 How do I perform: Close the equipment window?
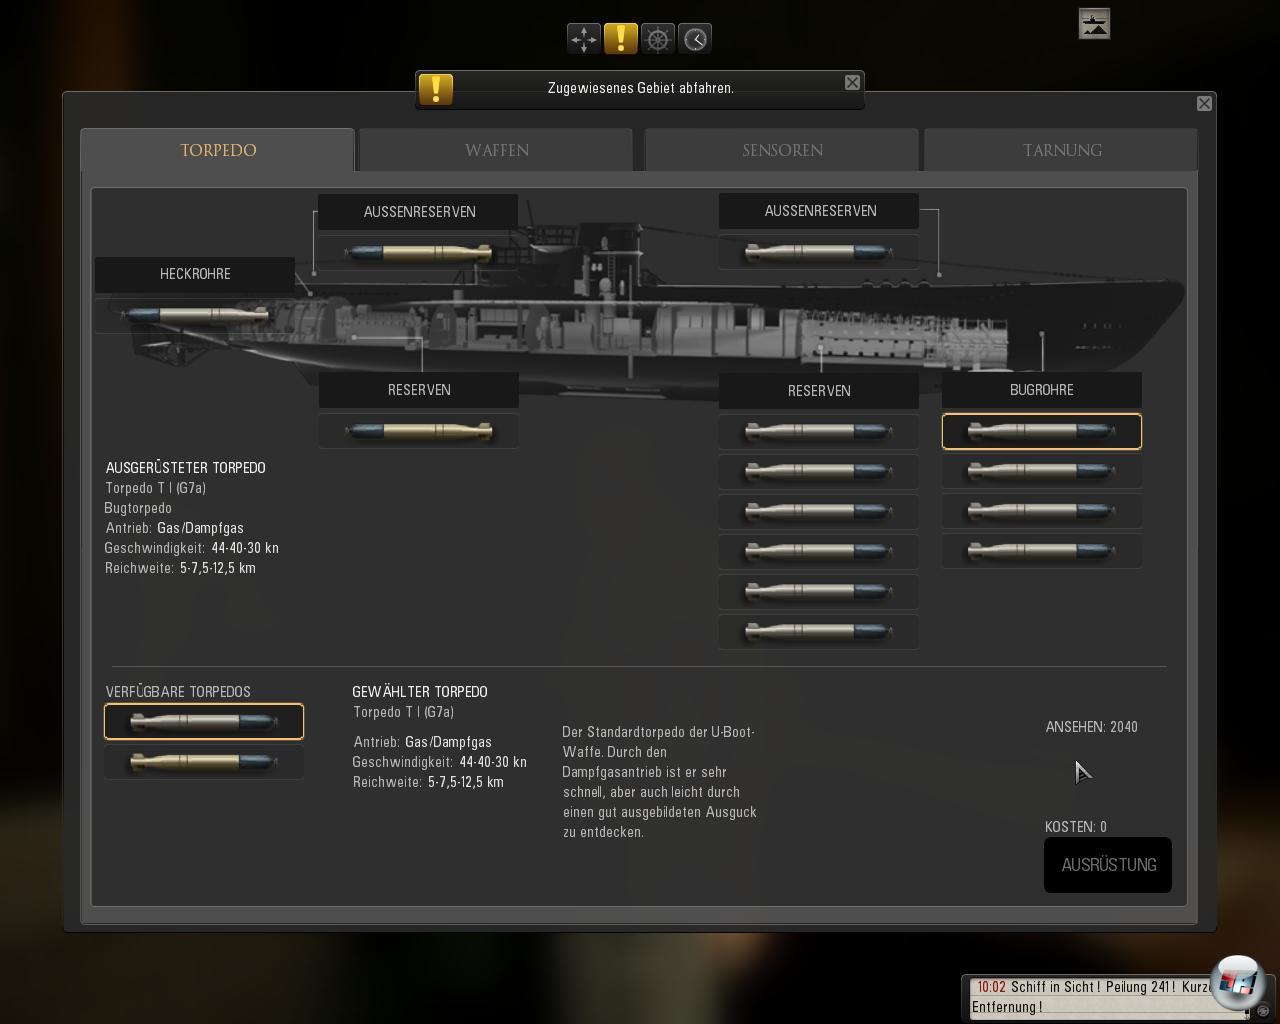point(1204,104)
